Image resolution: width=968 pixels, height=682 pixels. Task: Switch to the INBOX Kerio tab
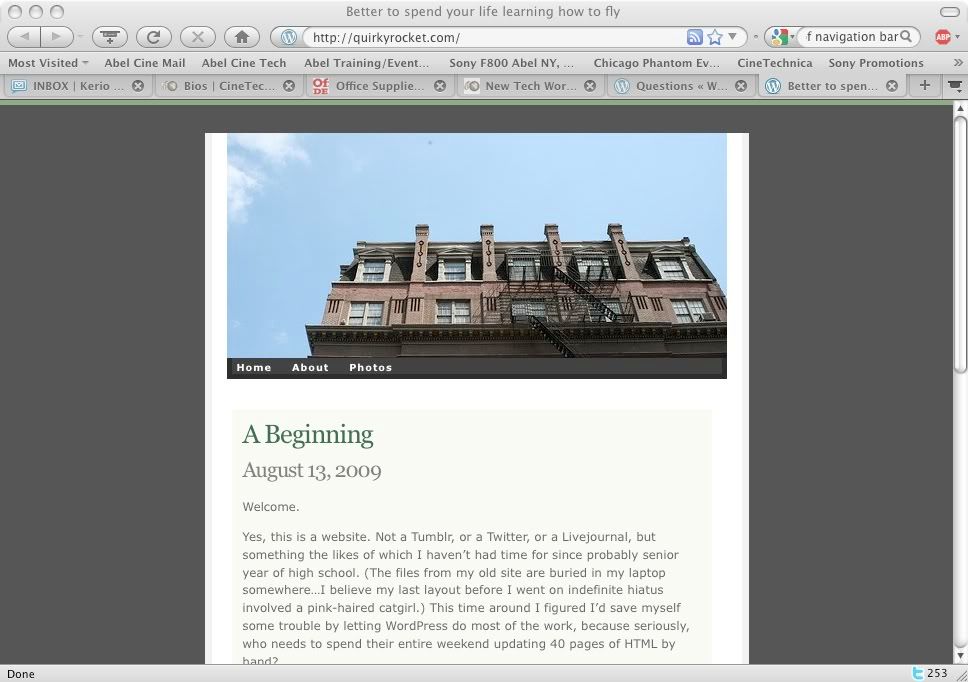tap(70, 86)
